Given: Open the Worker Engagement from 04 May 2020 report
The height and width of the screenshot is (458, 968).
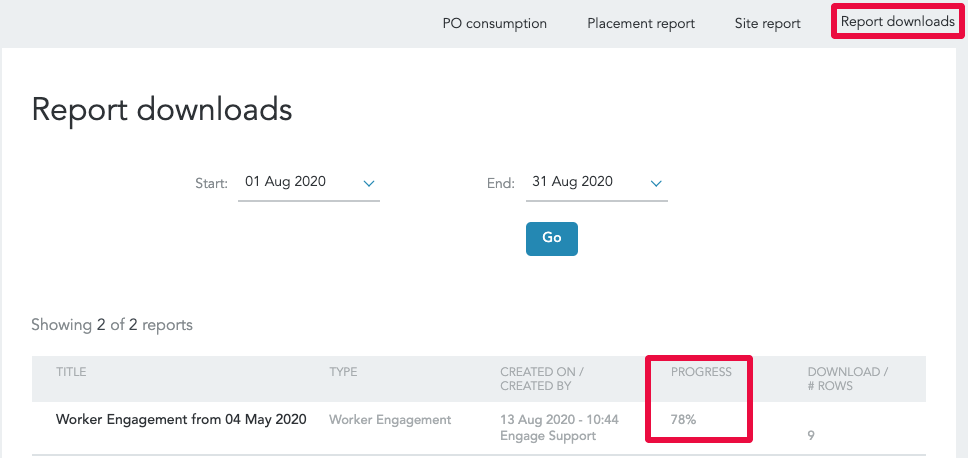Looking at the screenshot, I should click(181, 420).
